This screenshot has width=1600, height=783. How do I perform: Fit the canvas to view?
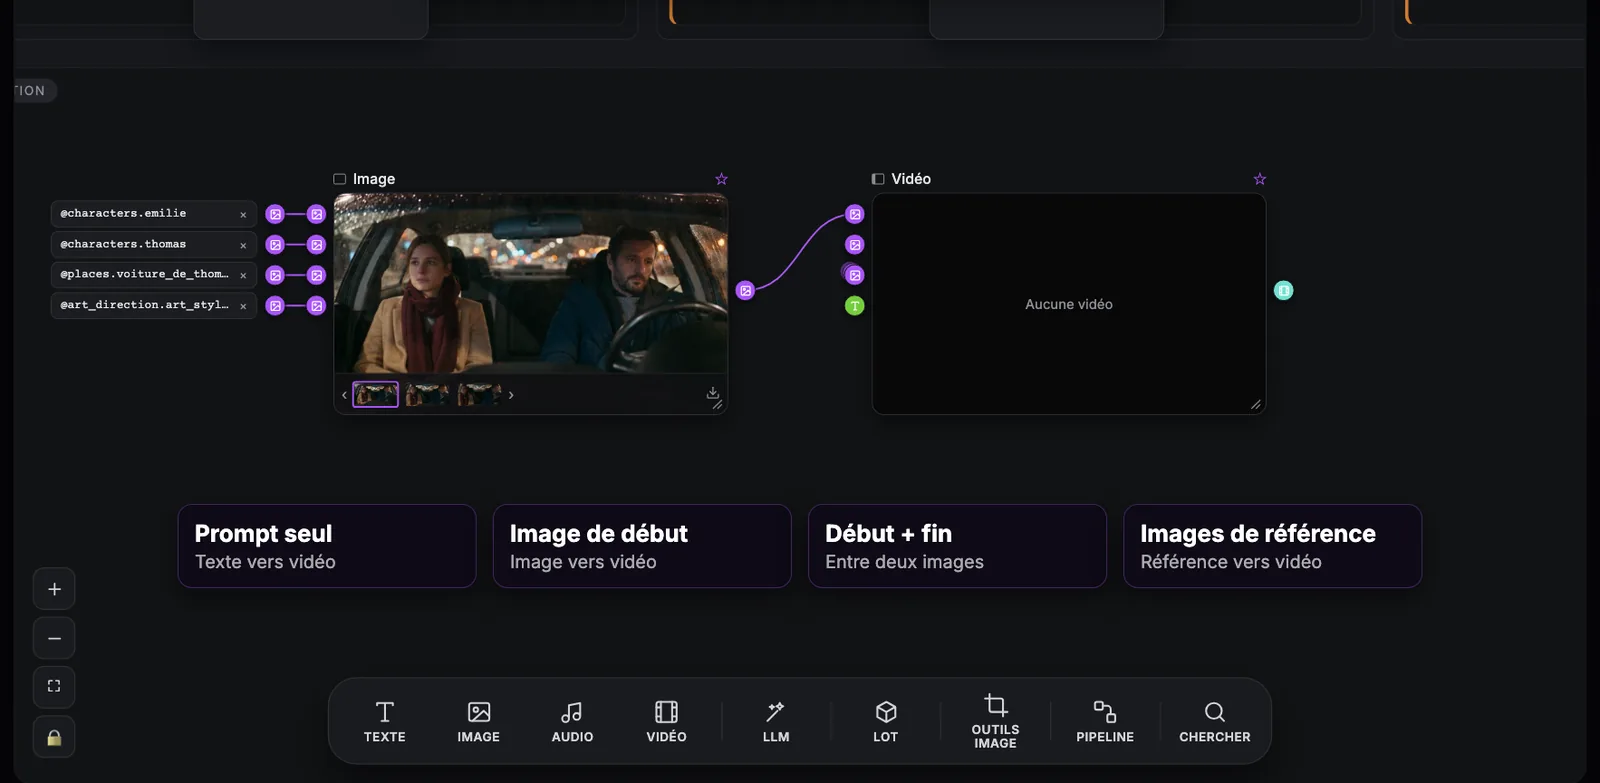(54, 686)
